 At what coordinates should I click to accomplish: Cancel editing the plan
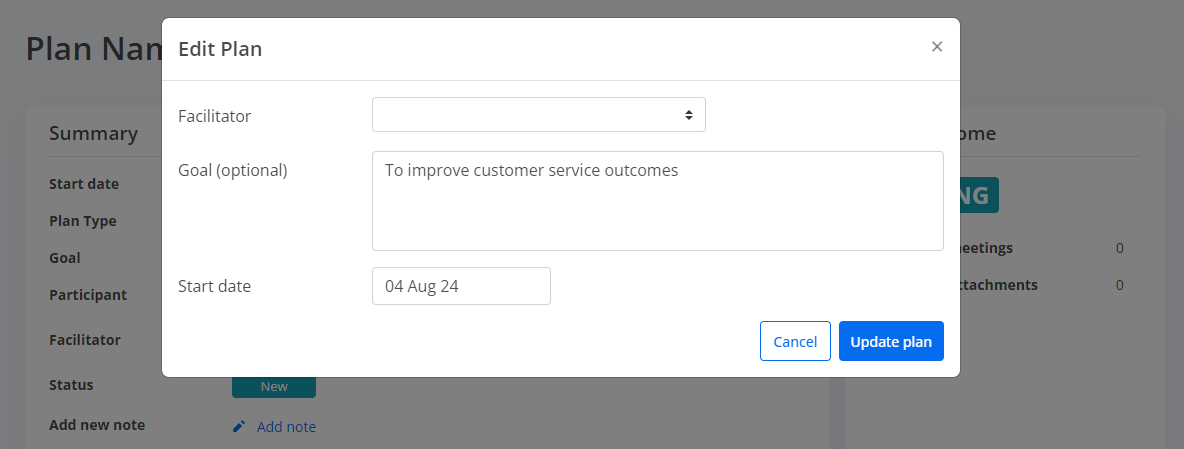pyautogui.click(x=795, y=341)
